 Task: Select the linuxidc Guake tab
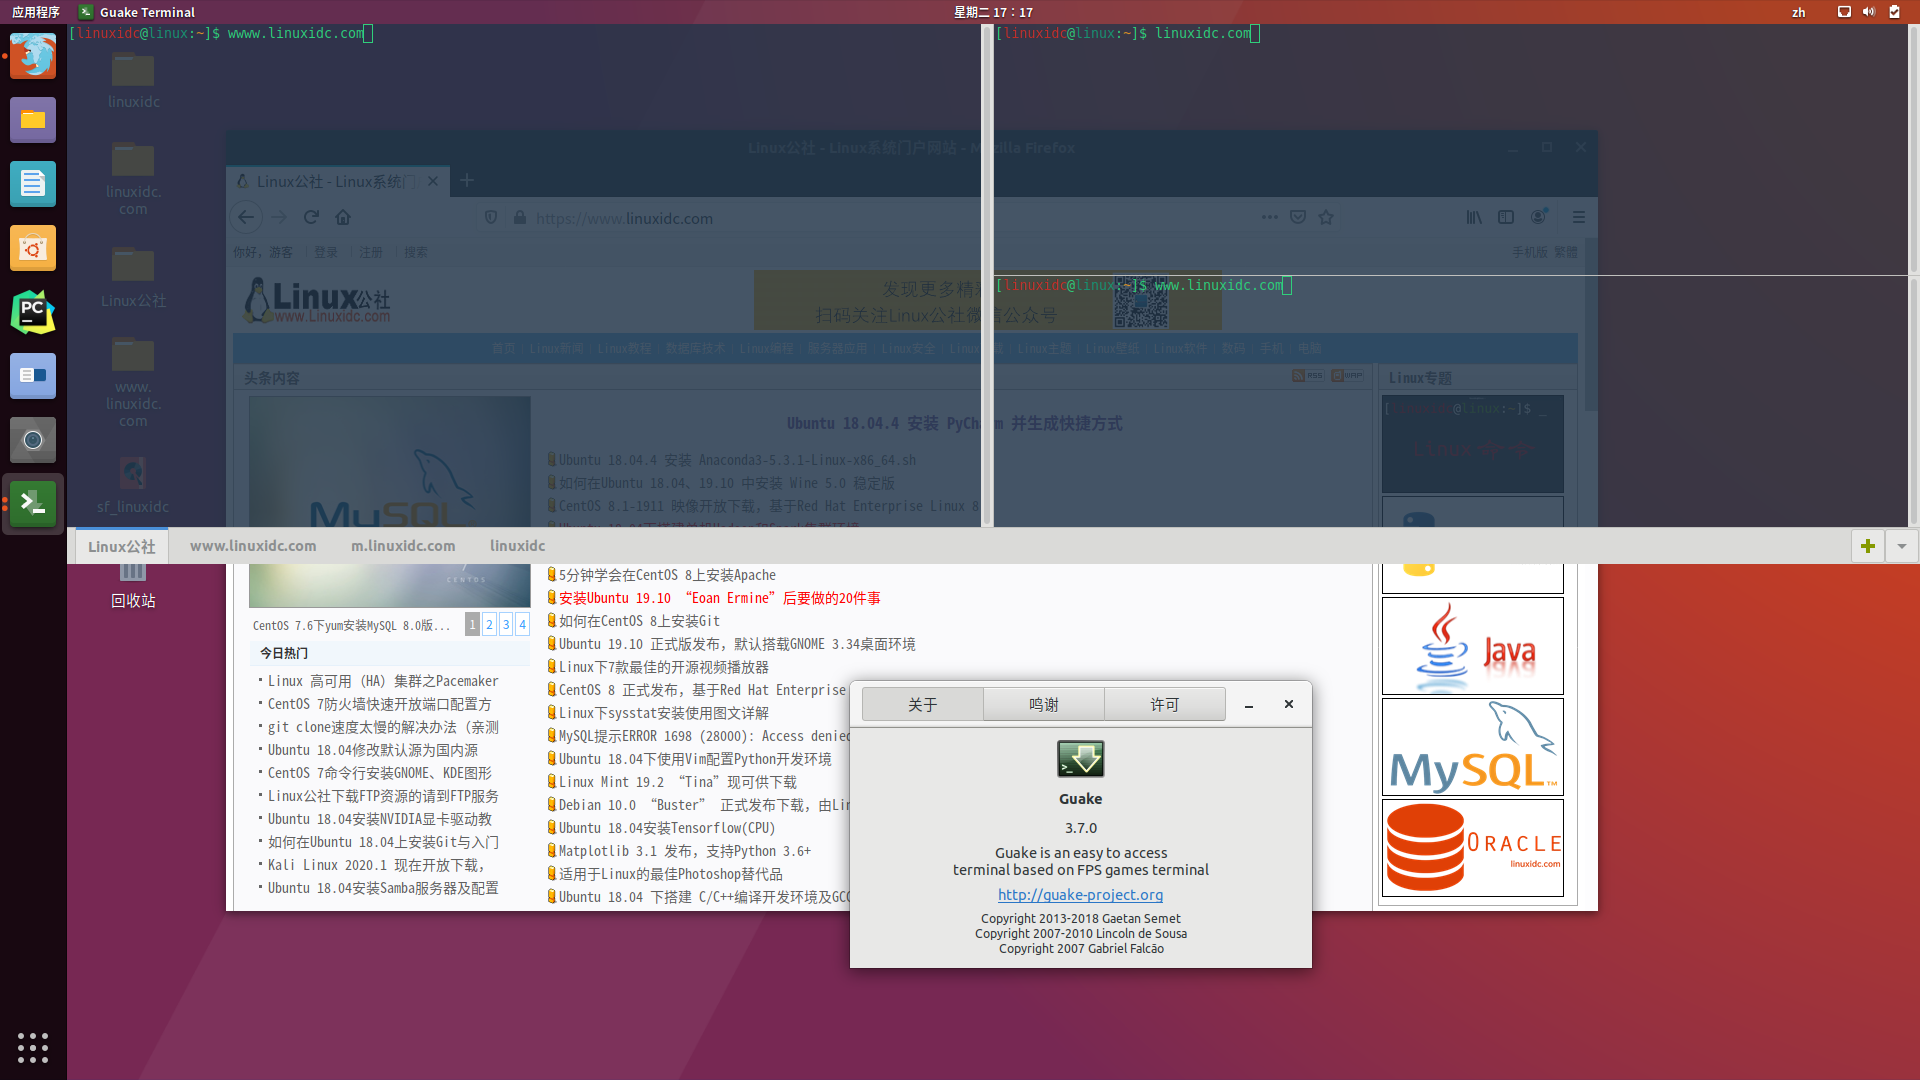coord(518,546)
